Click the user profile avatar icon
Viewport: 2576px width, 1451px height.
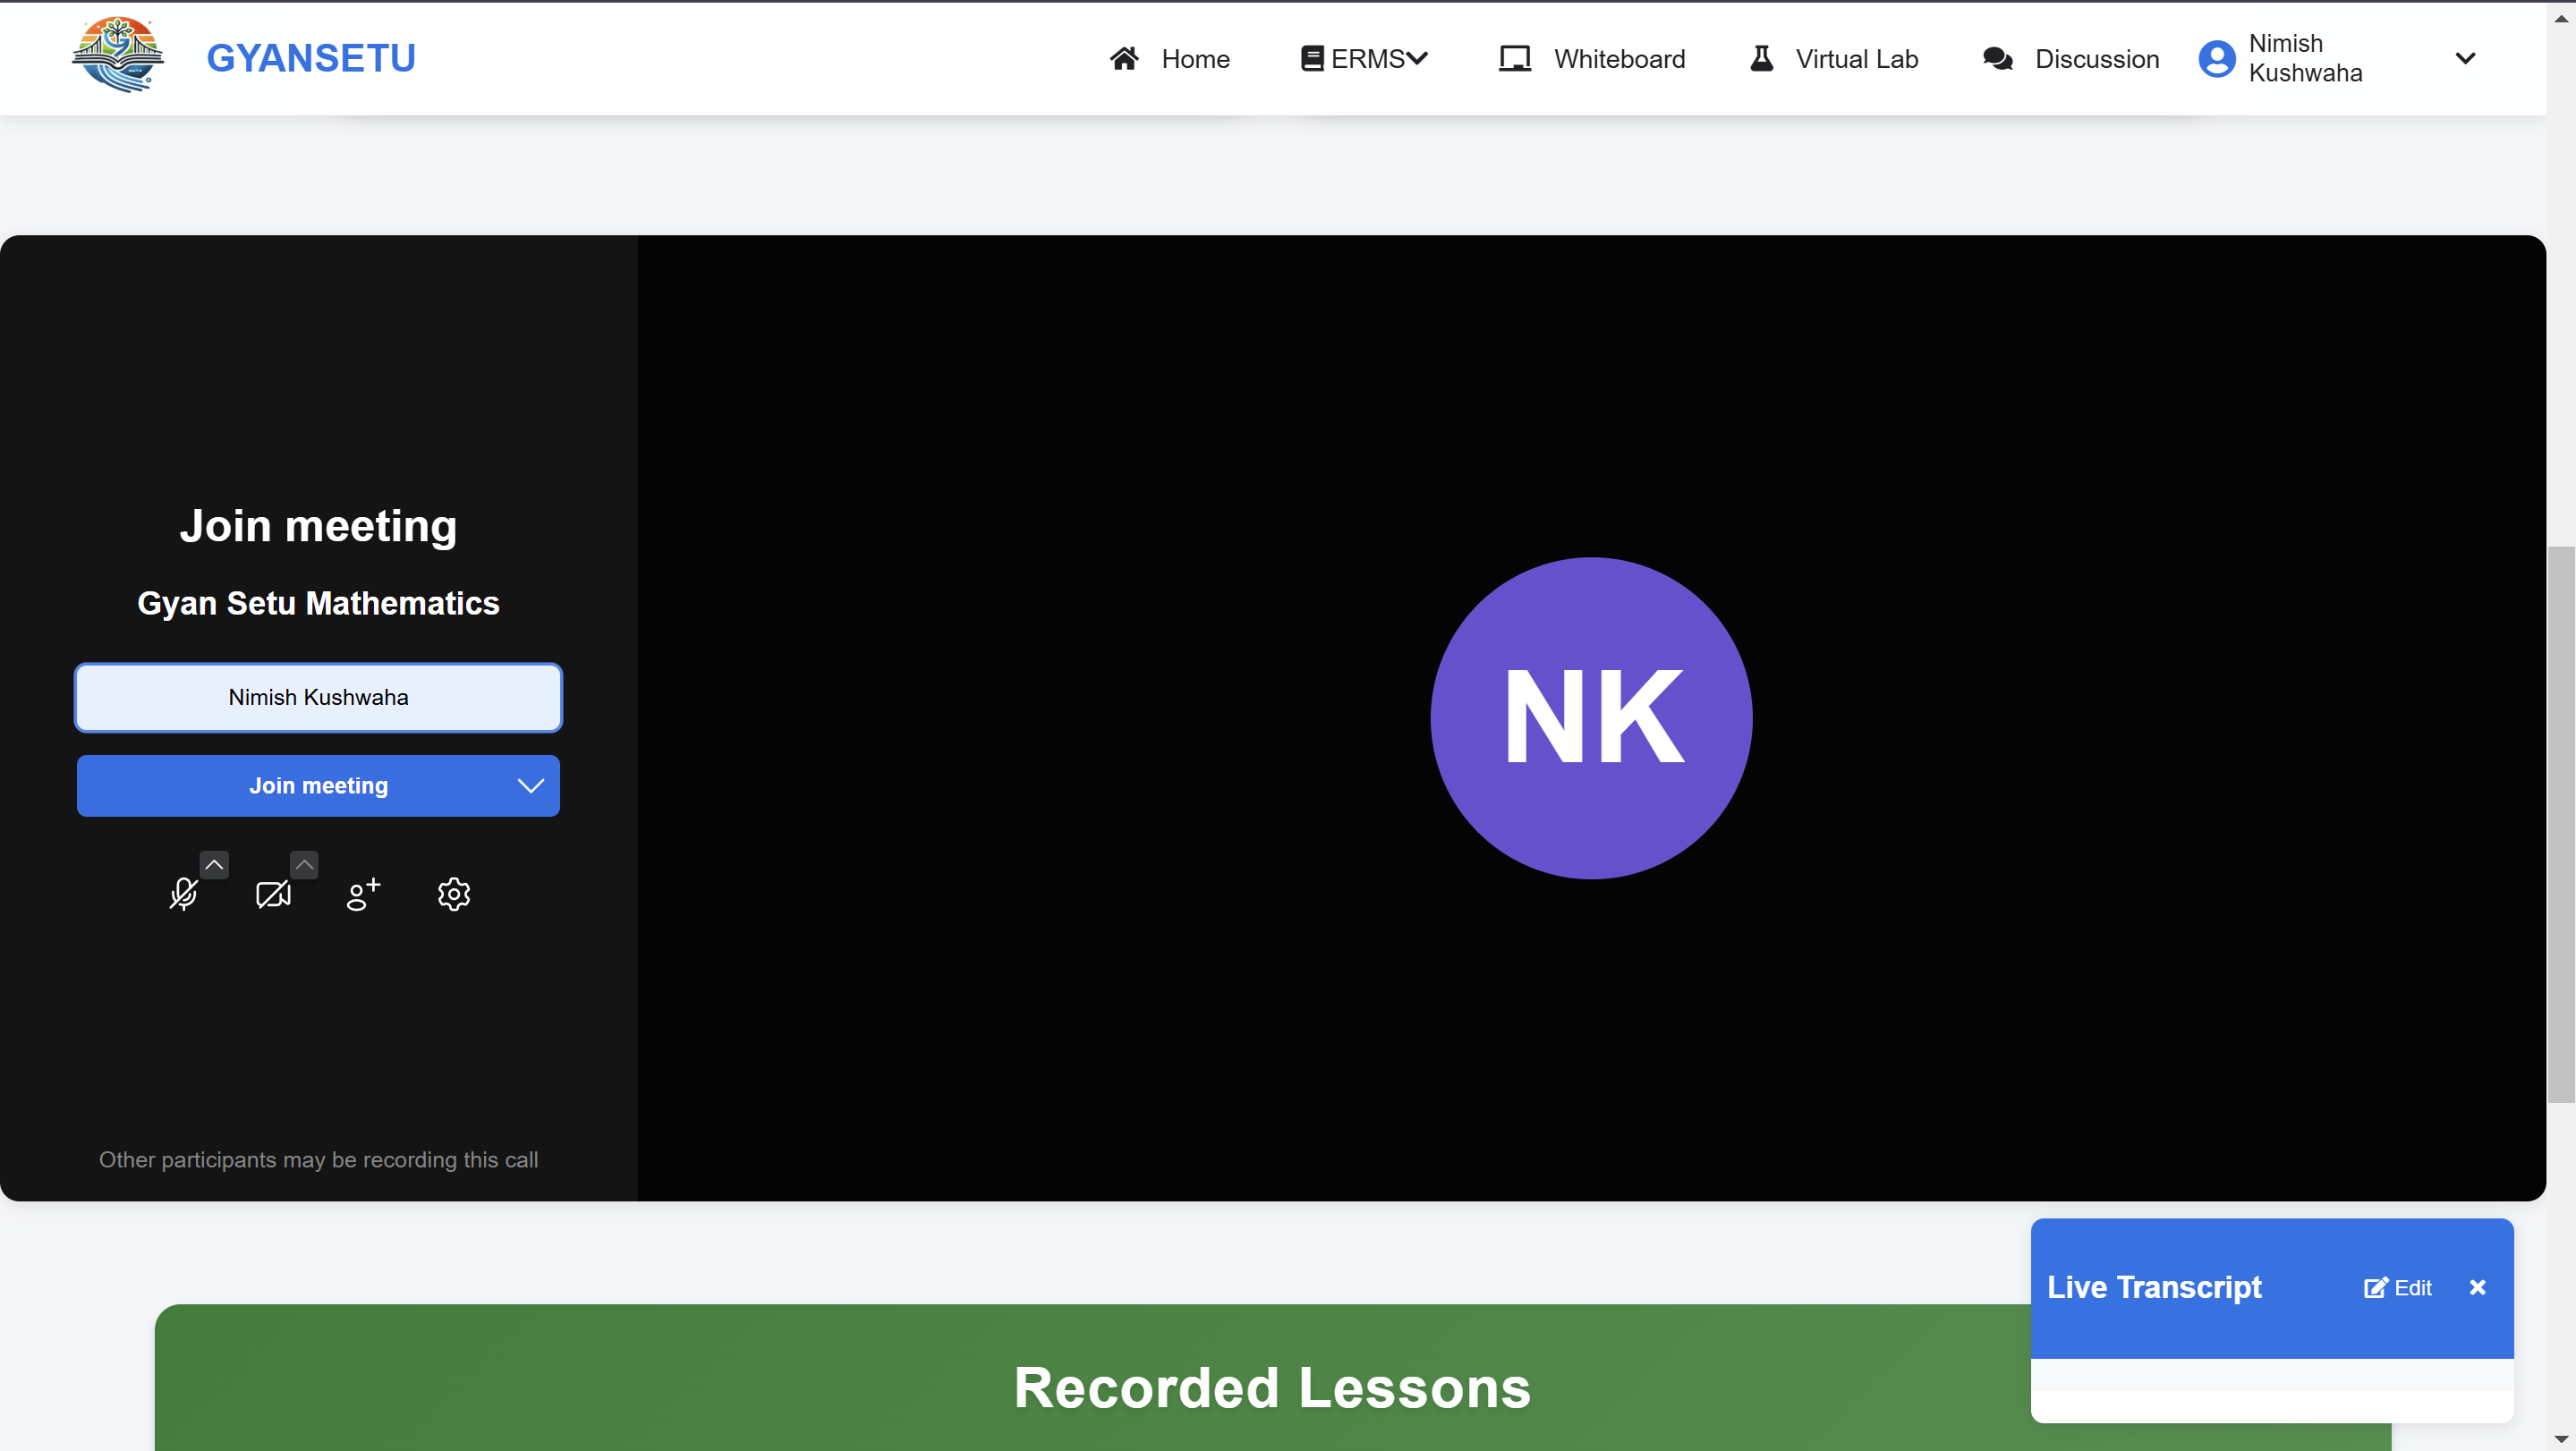[x=2216, y=58]
